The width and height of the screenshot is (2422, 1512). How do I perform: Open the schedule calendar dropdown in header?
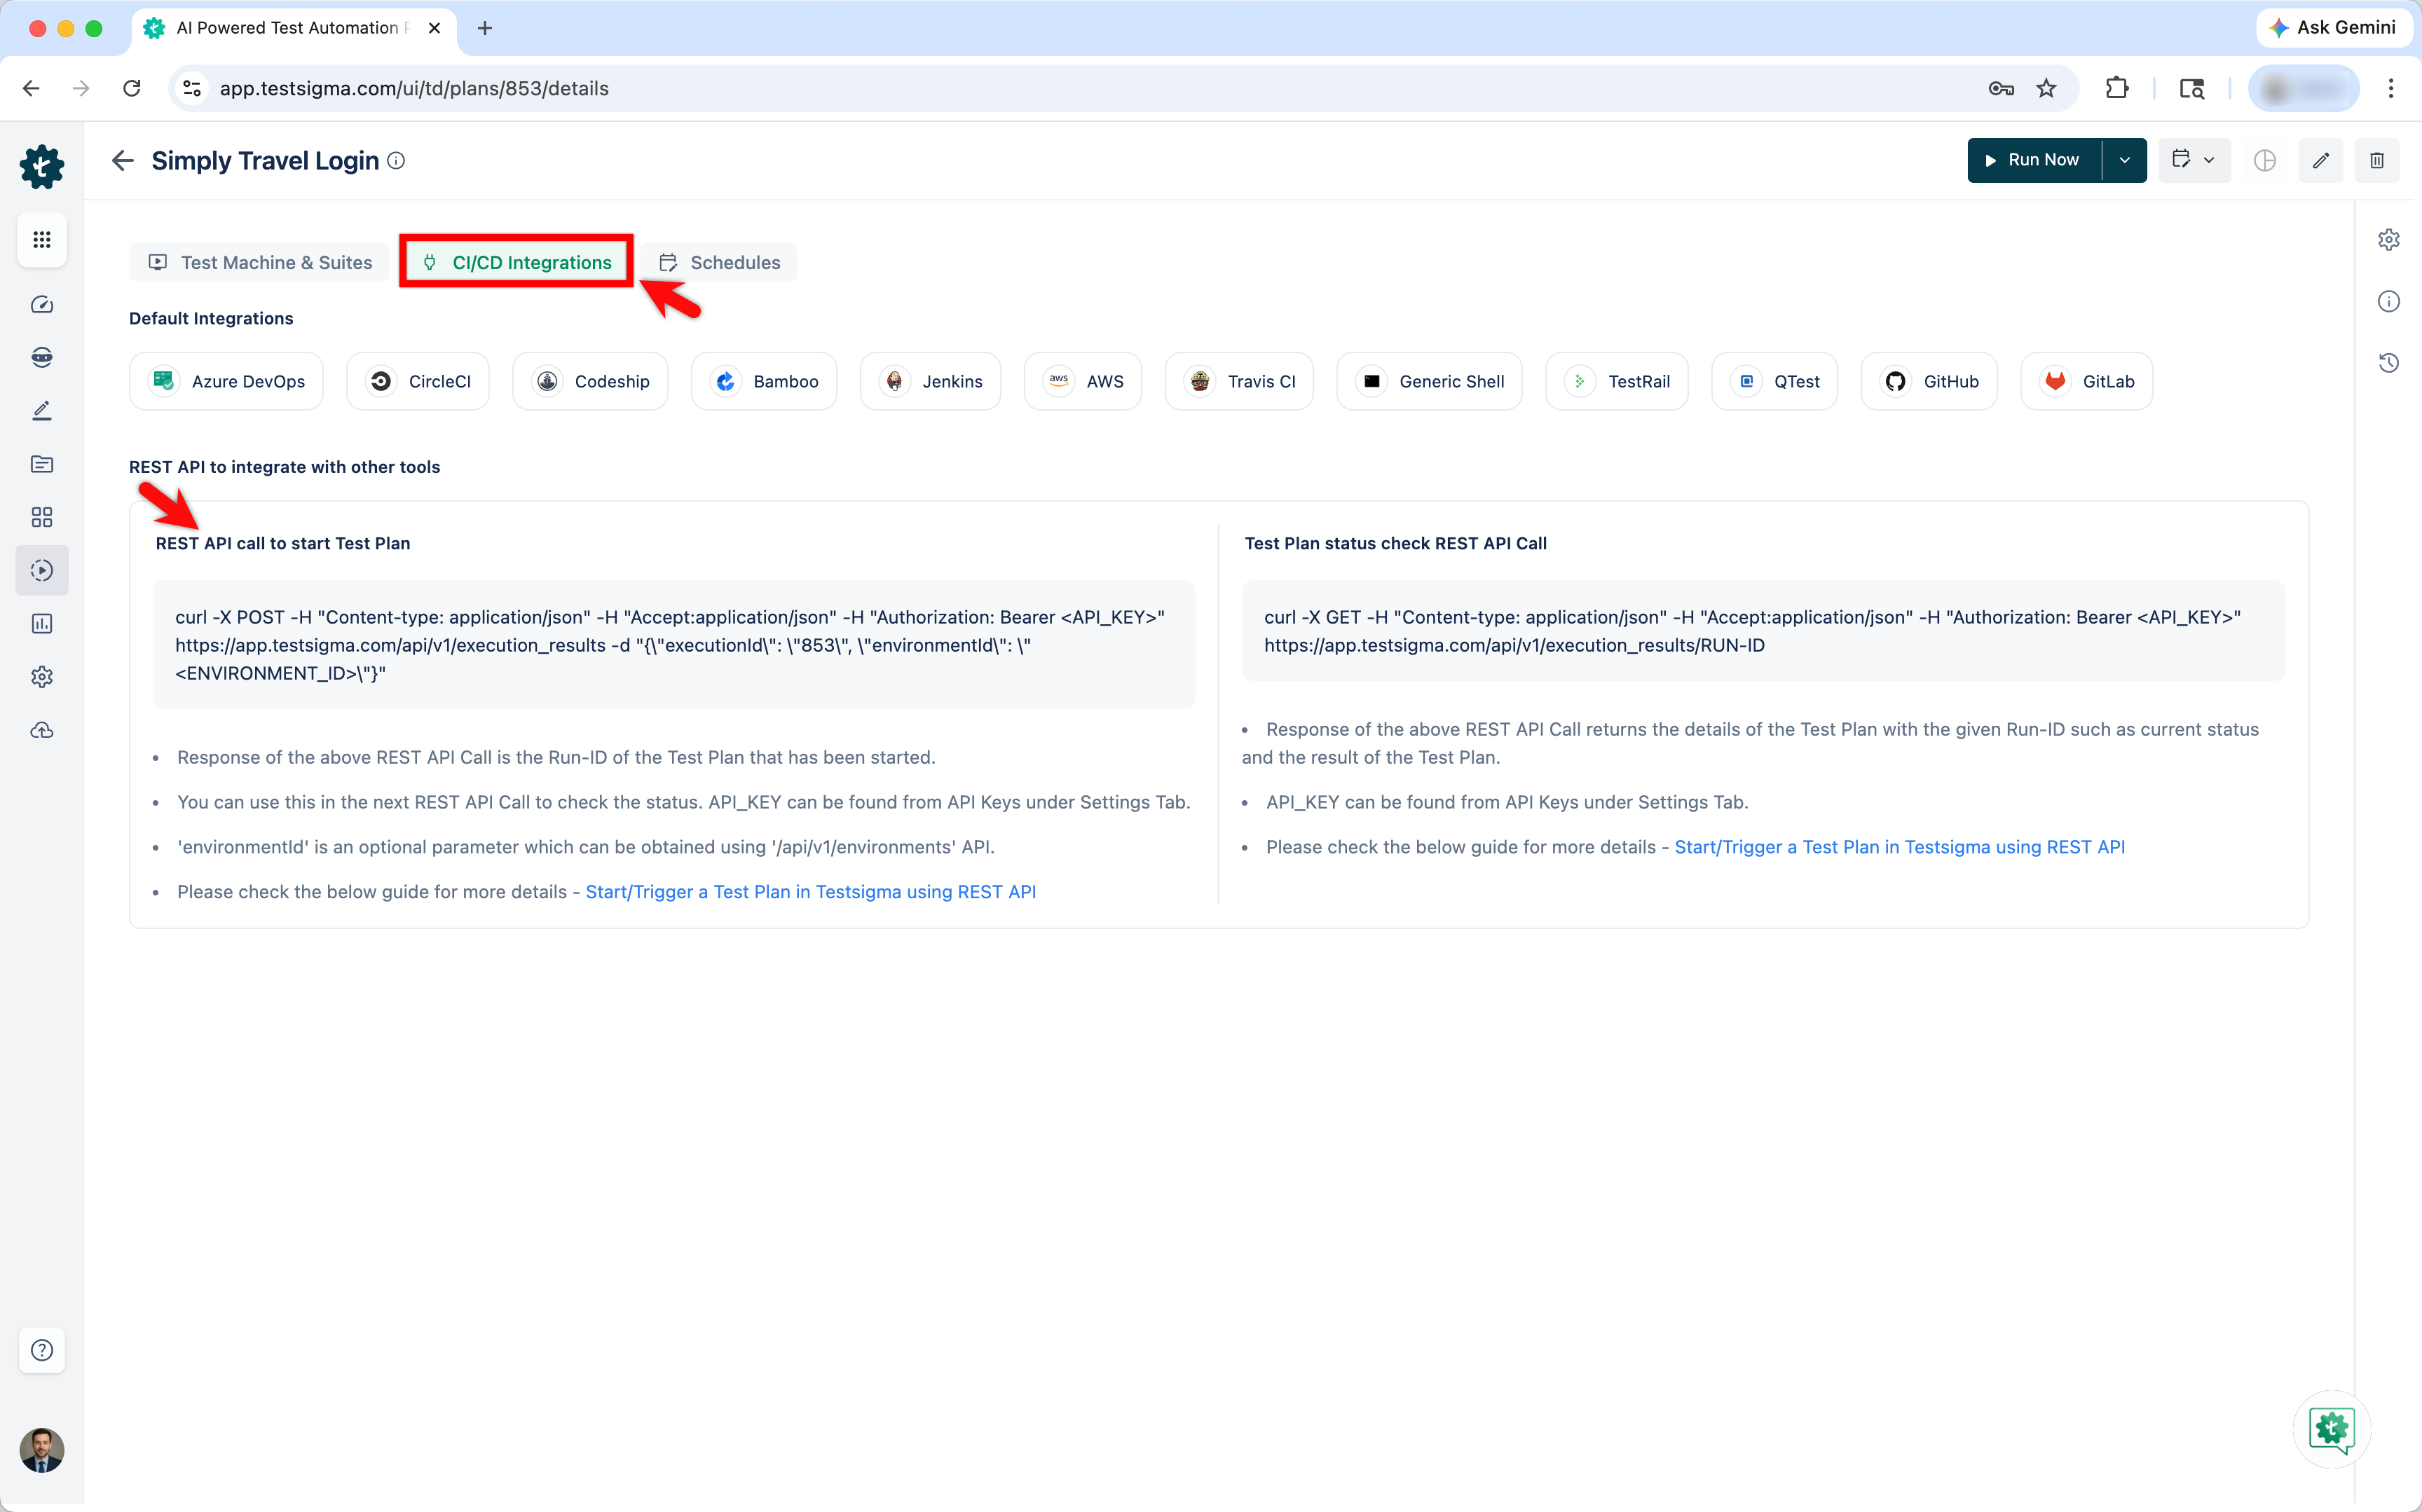[x=2194, y=160]
